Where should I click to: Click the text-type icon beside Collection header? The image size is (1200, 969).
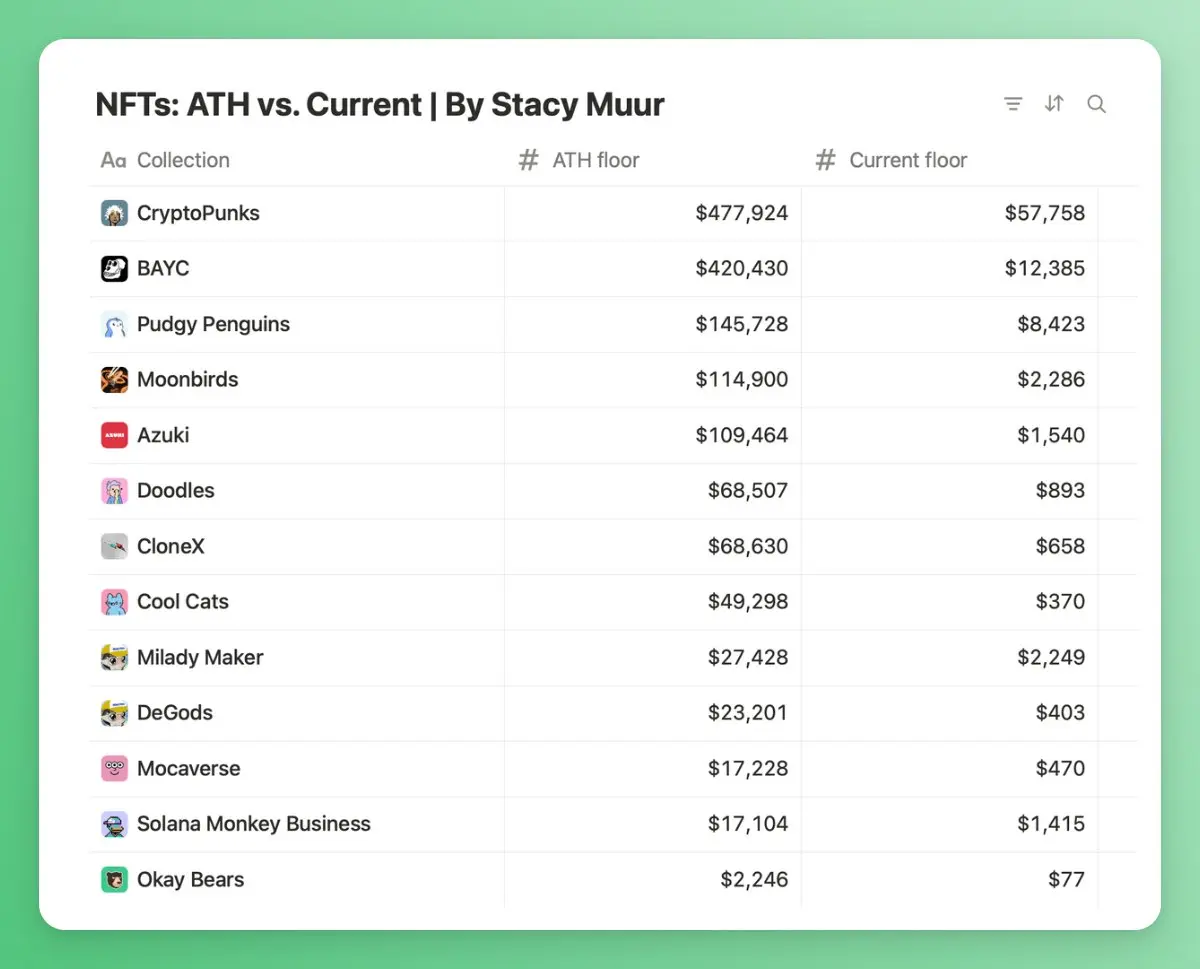pyautogui.click(x=113, y=160)
